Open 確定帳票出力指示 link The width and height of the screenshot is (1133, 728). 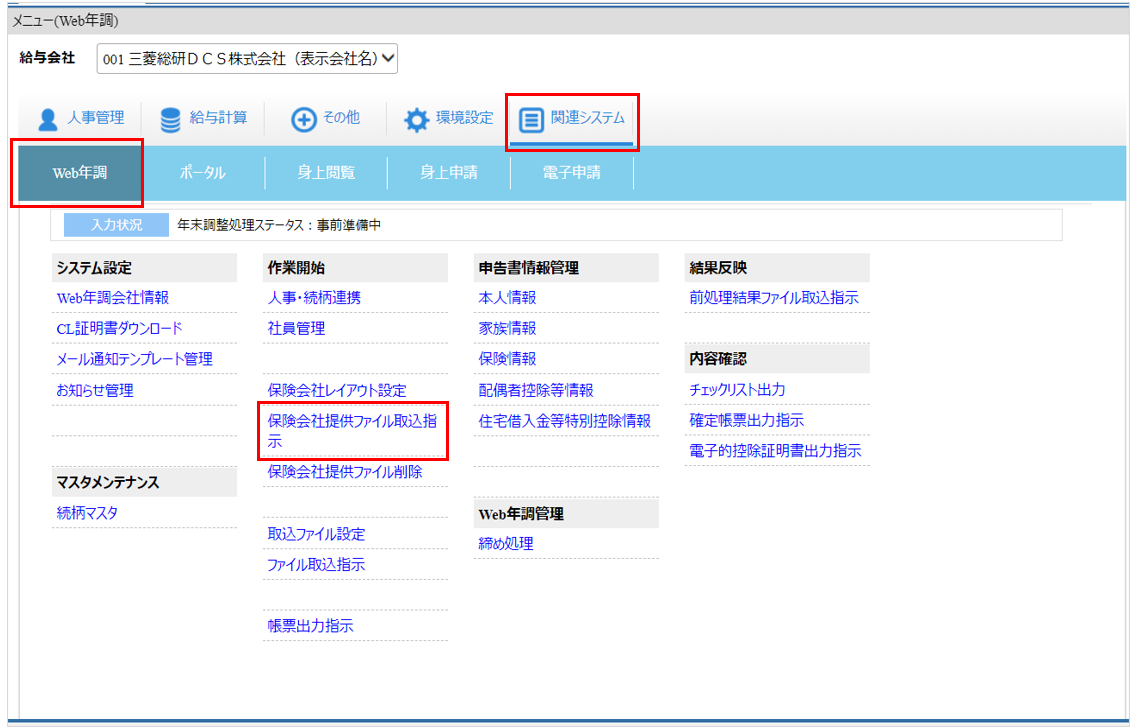(x=746, y=420)
